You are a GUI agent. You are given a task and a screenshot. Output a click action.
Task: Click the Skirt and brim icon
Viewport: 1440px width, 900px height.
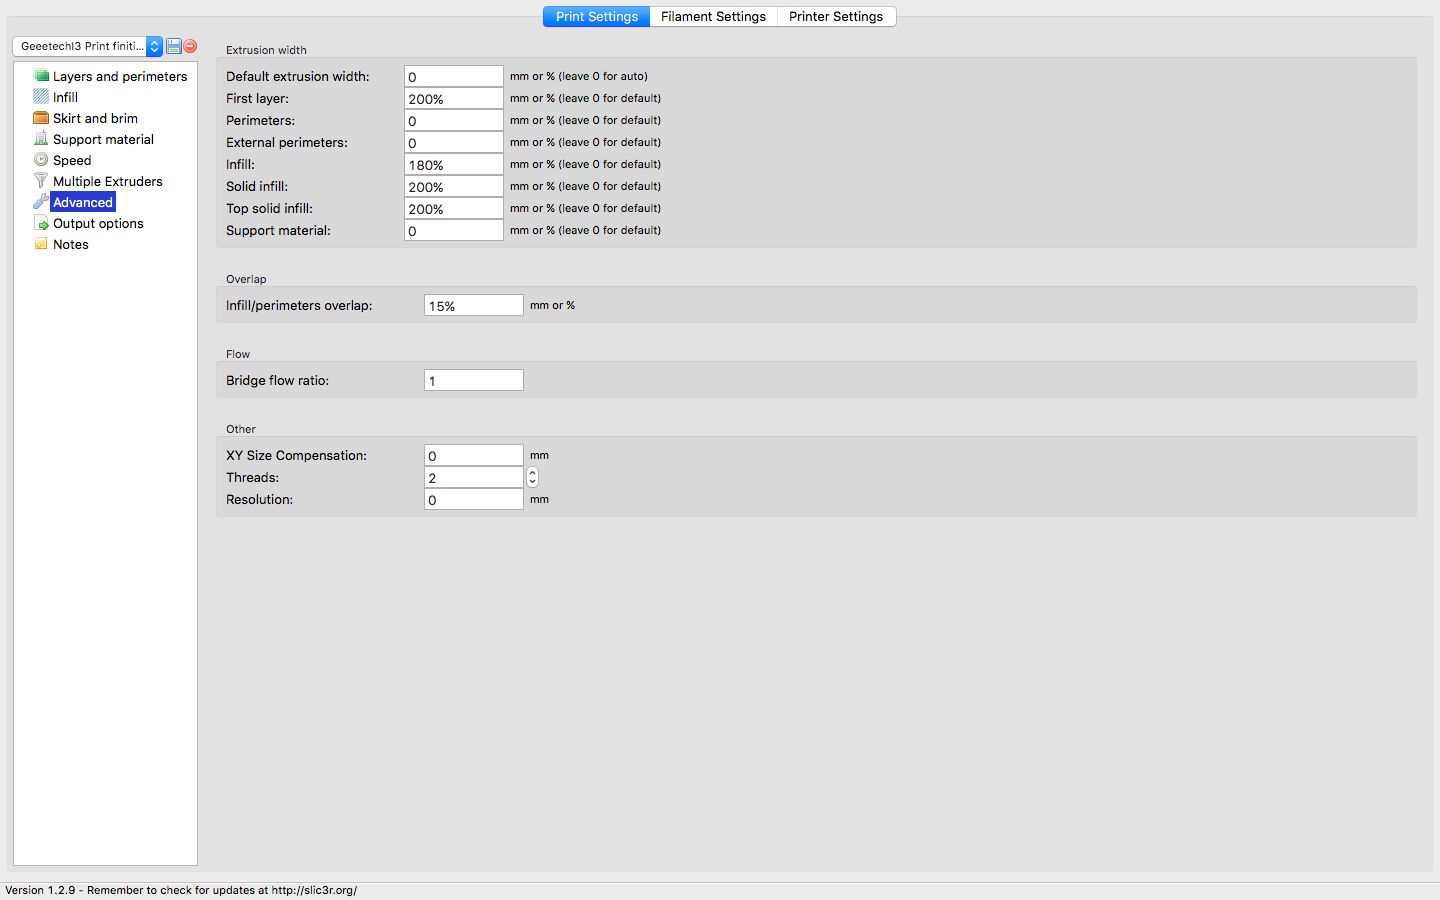coord(41,118)
